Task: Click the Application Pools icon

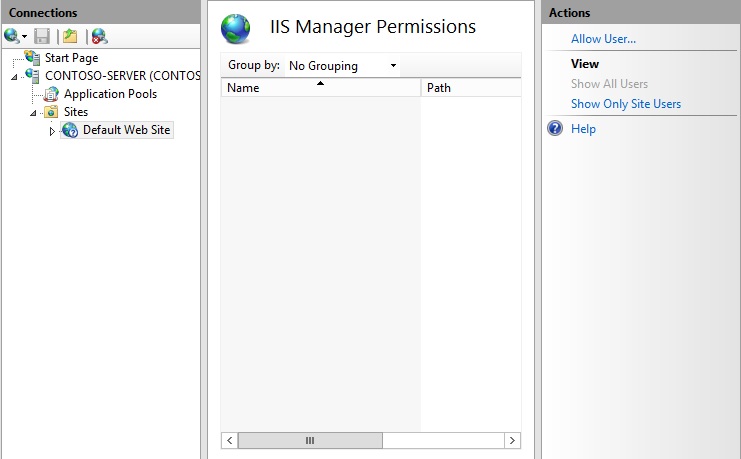Action: tap(52, 94)
